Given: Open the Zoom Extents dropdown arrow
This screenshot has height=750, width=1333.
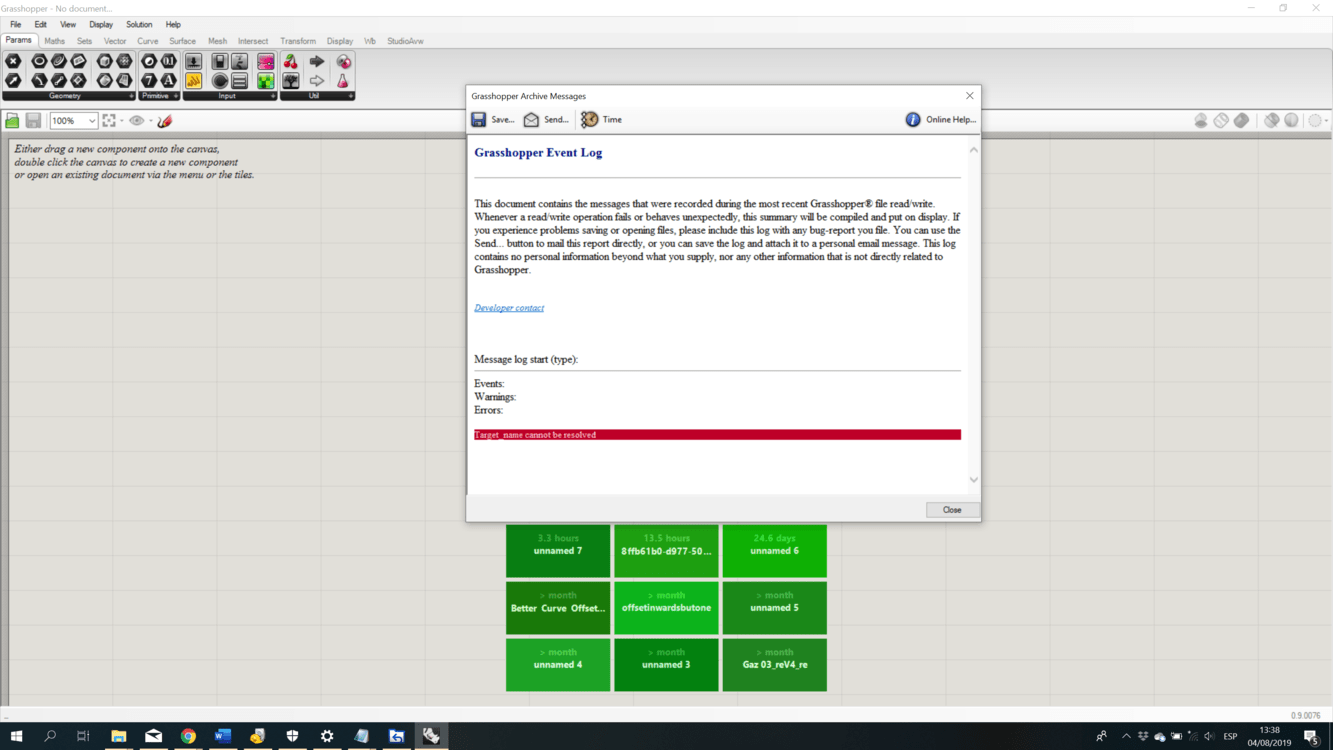Looking at the screenshot, I should (x=122, y=121).
